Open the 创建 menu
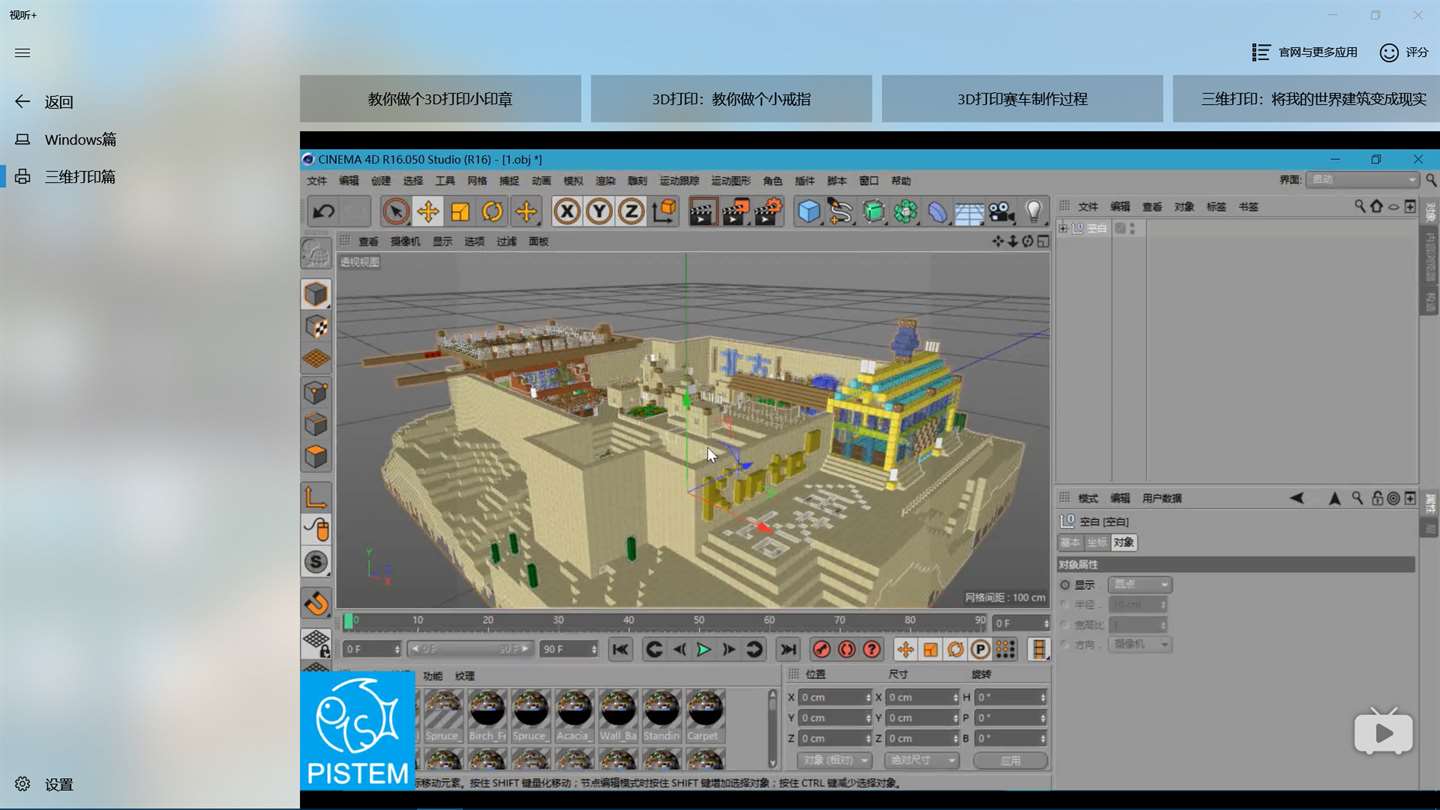 [x=381, y=181]
